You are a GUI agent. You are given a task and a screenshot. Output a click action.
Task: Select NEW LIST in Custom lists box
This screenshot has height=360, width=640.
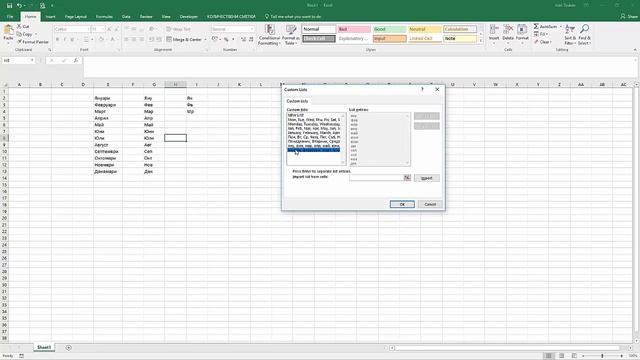[x=314, y=116]
